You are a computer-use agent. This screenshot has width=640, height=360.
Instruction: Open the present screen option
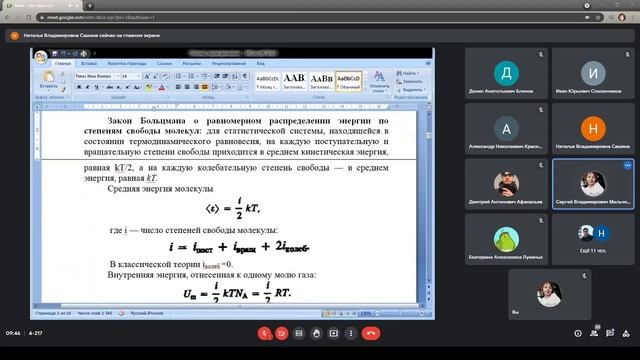point(333,333)
